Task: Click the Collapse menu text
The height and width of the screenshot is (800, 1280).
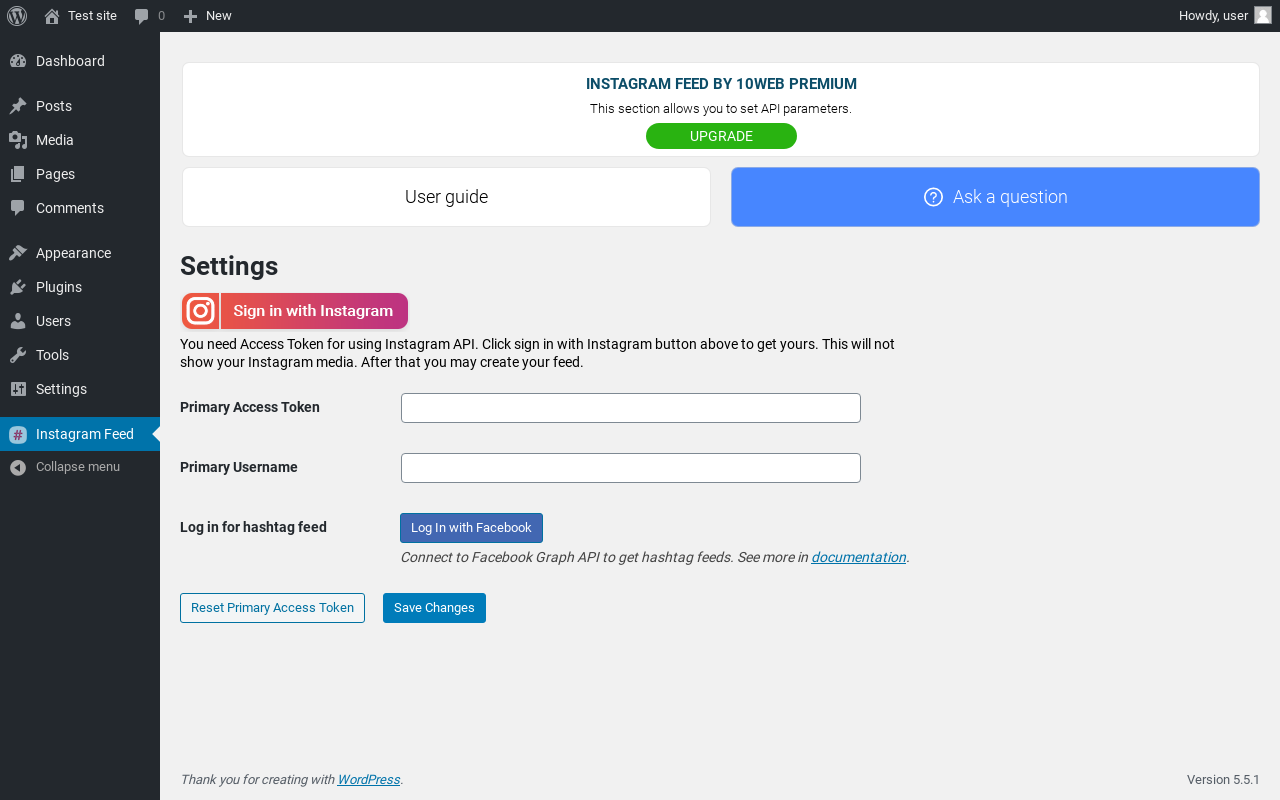Action: pyautogui.click(x=78, y=467)
